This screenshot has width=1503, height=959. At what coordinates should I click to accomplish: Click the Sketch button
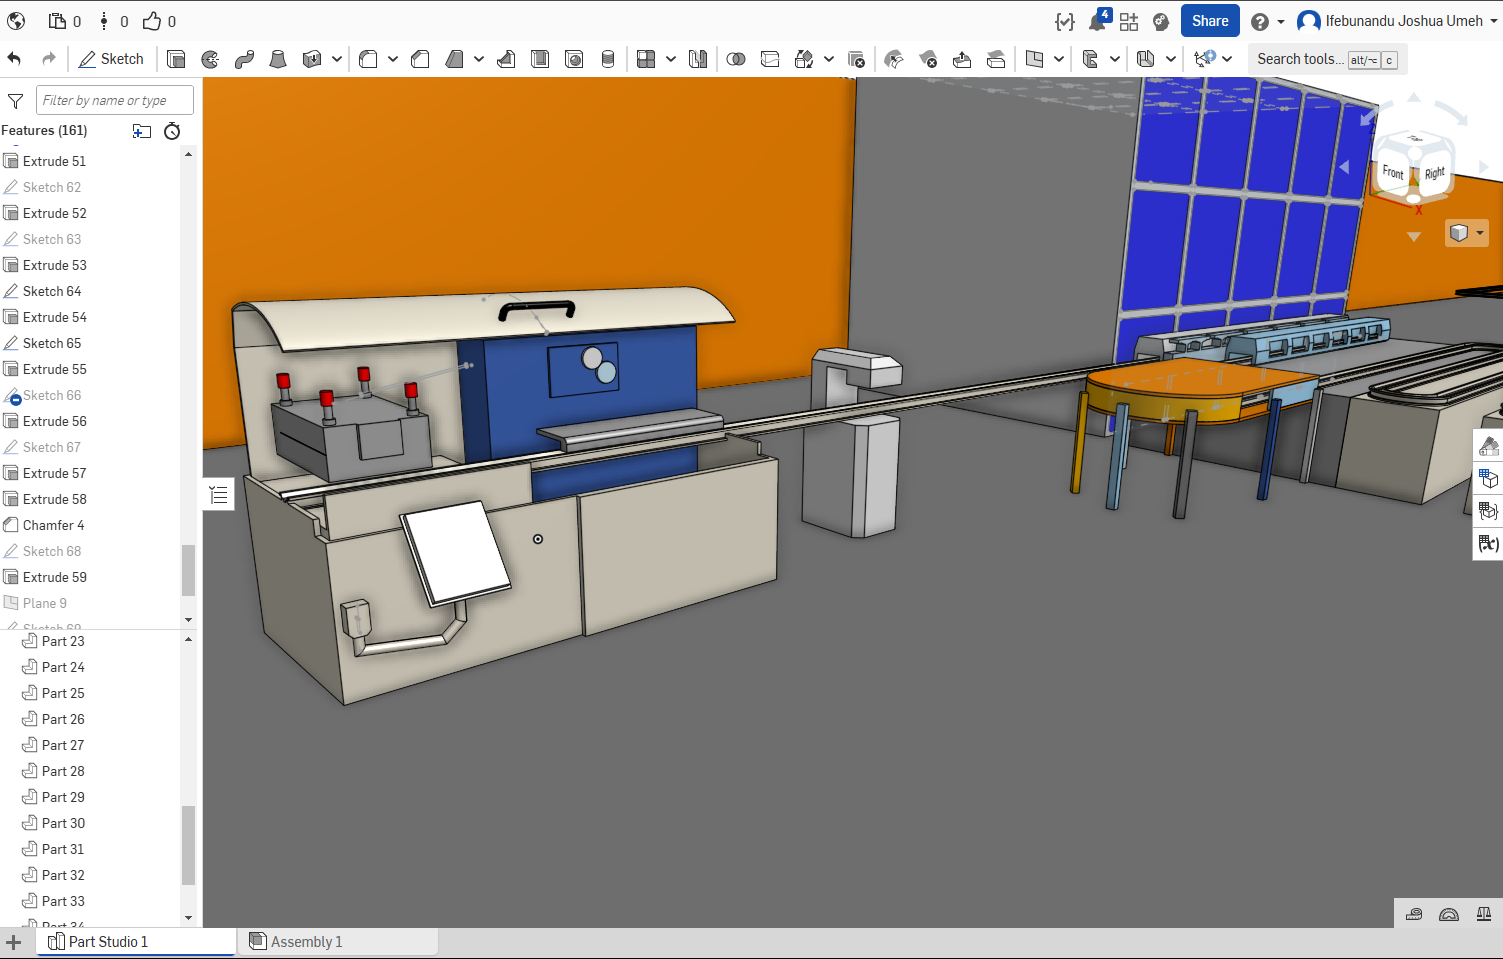point(111,59)
